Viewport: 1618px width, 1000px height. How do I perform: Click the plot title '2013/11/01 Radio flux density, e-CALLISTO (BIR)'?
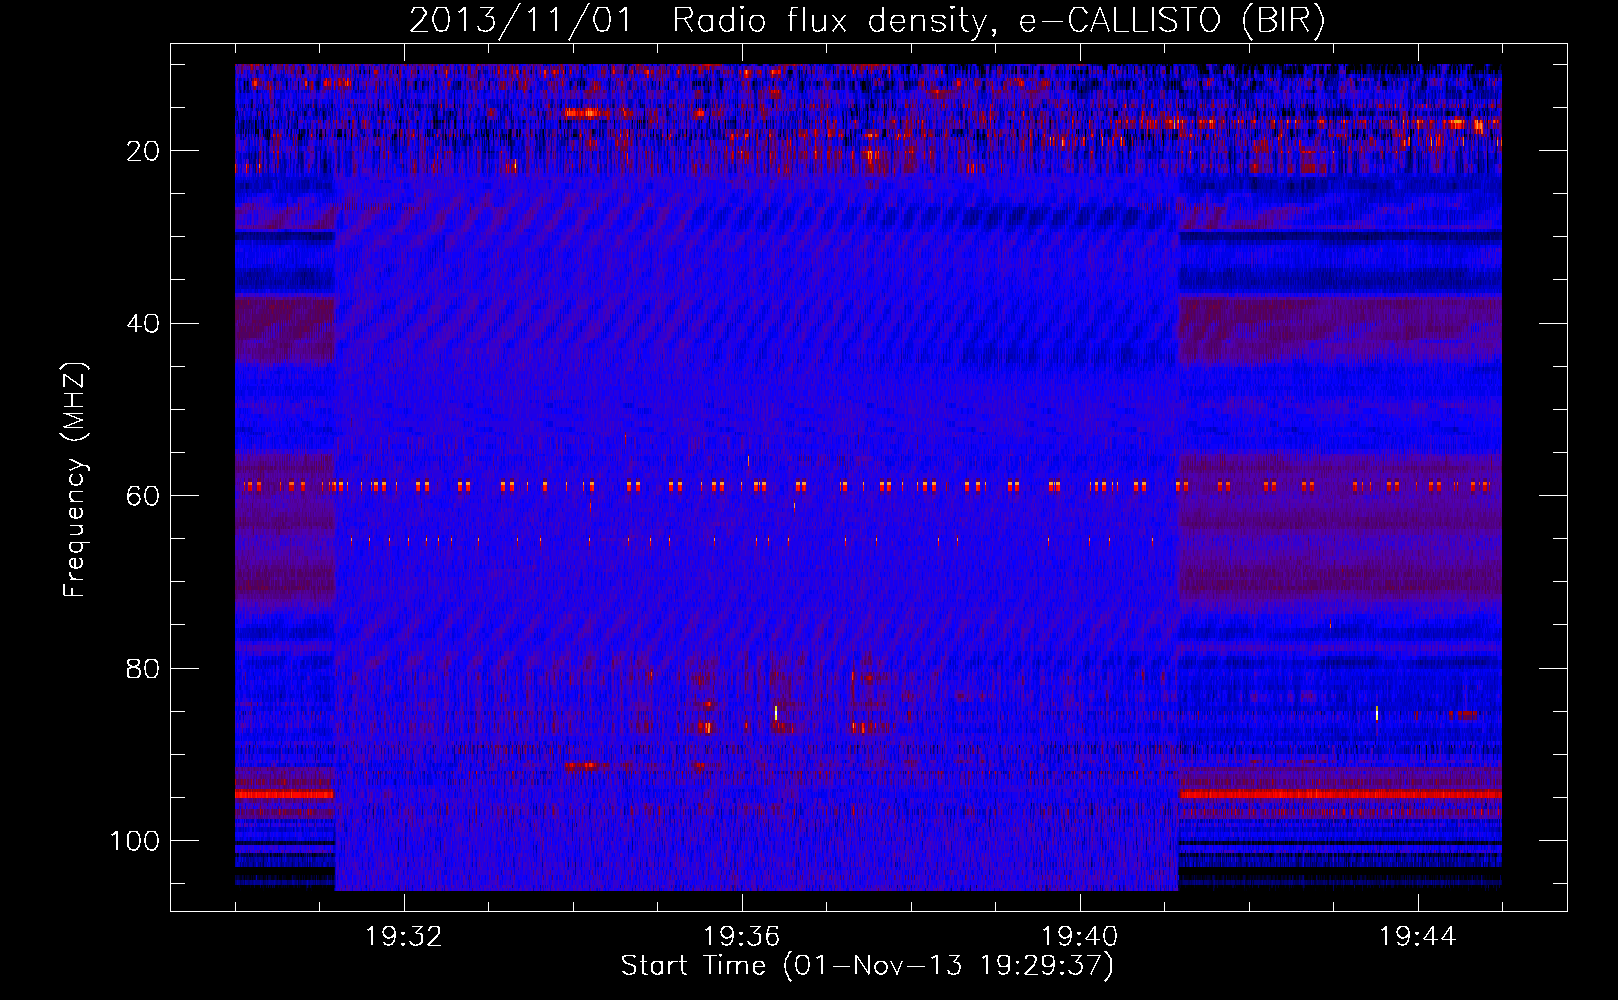pyautogui.click(x=867, y=21)
